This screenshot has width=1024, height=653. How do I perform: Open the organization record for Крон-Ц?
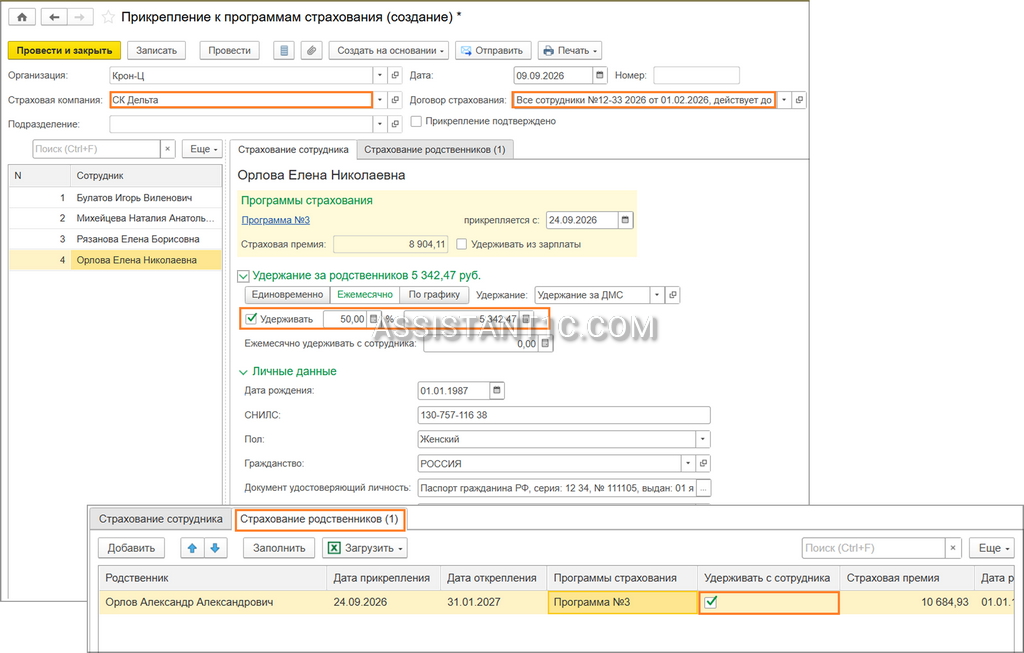[395, 75]
